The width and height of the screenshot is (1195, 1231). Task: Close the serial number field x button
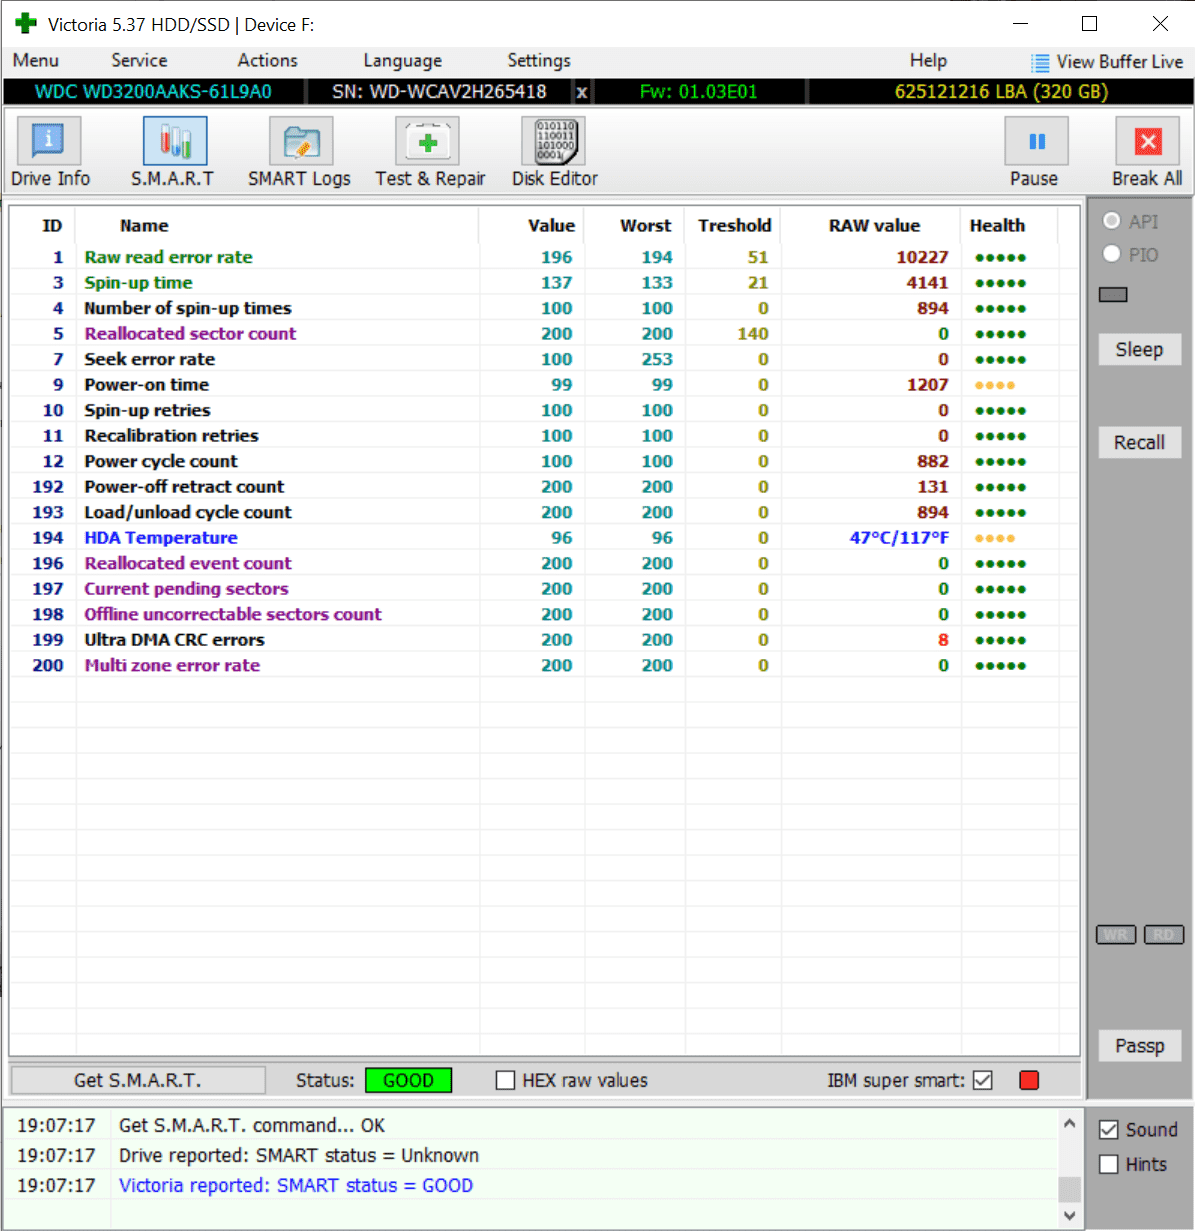pyautogui.click(x=581, y=92)
